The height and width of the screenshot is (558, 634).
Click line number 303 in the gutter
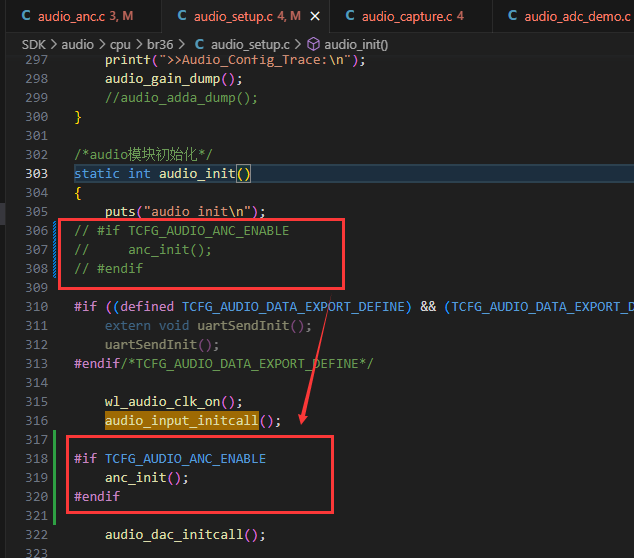pos(36,173)
